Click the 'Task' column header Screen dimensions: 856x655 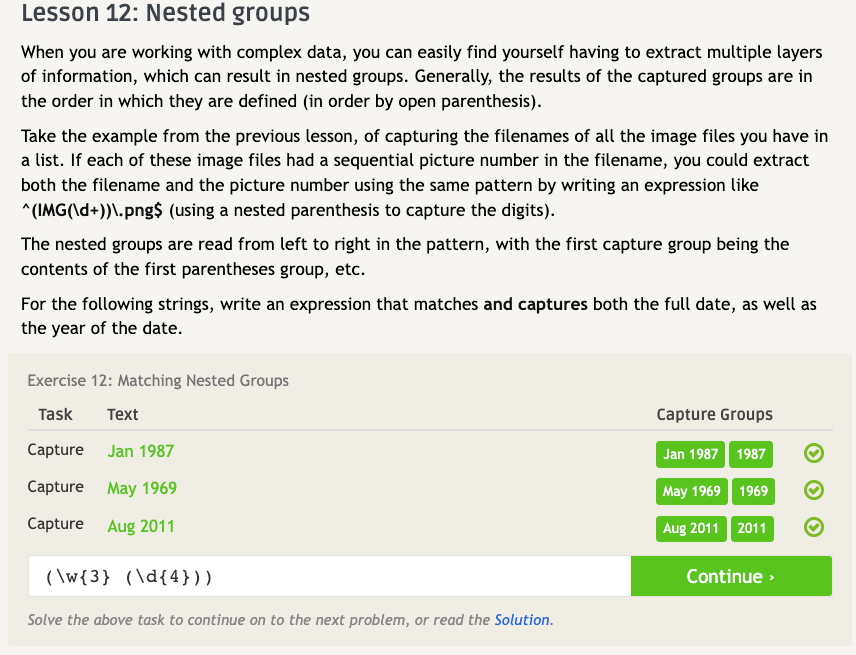point(56,414)
